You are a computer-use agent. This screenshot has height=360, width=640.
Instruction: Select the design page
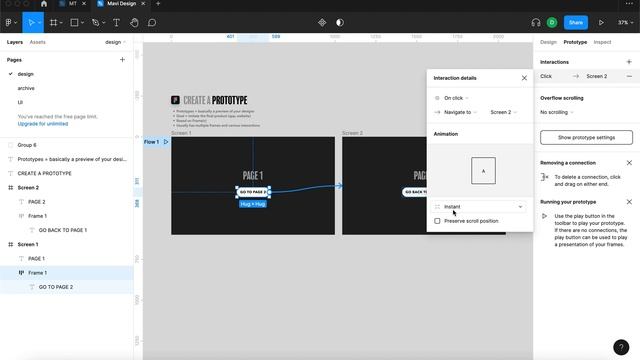coord(25,74)
